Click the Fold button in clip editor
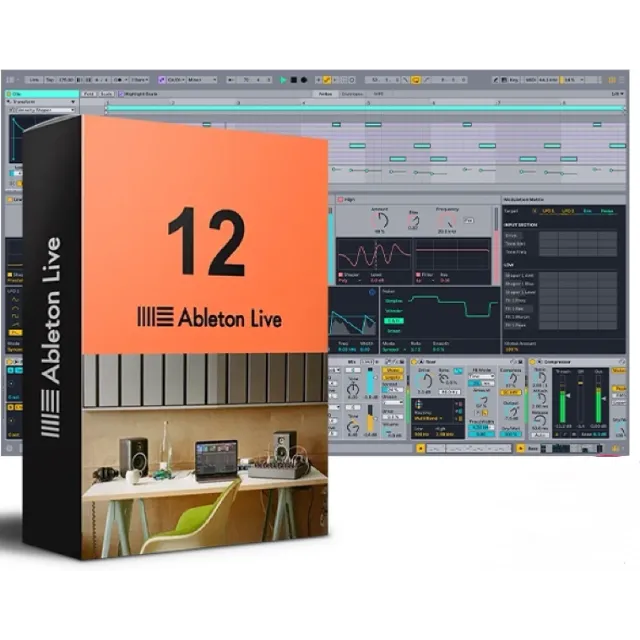Image resolution: width=640 pixels, height=640 pixels. (x=89, y=93)
